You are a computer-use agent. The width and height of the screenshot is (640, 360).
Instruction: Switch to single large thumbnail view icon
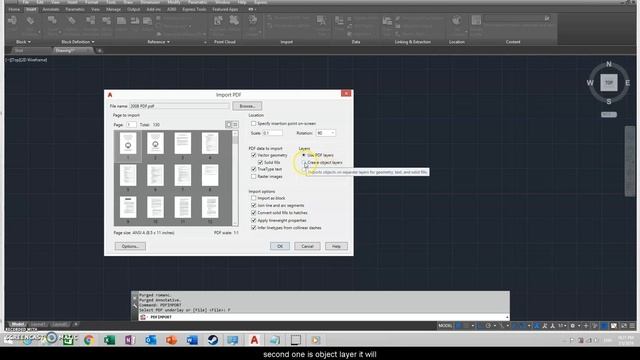229,124
